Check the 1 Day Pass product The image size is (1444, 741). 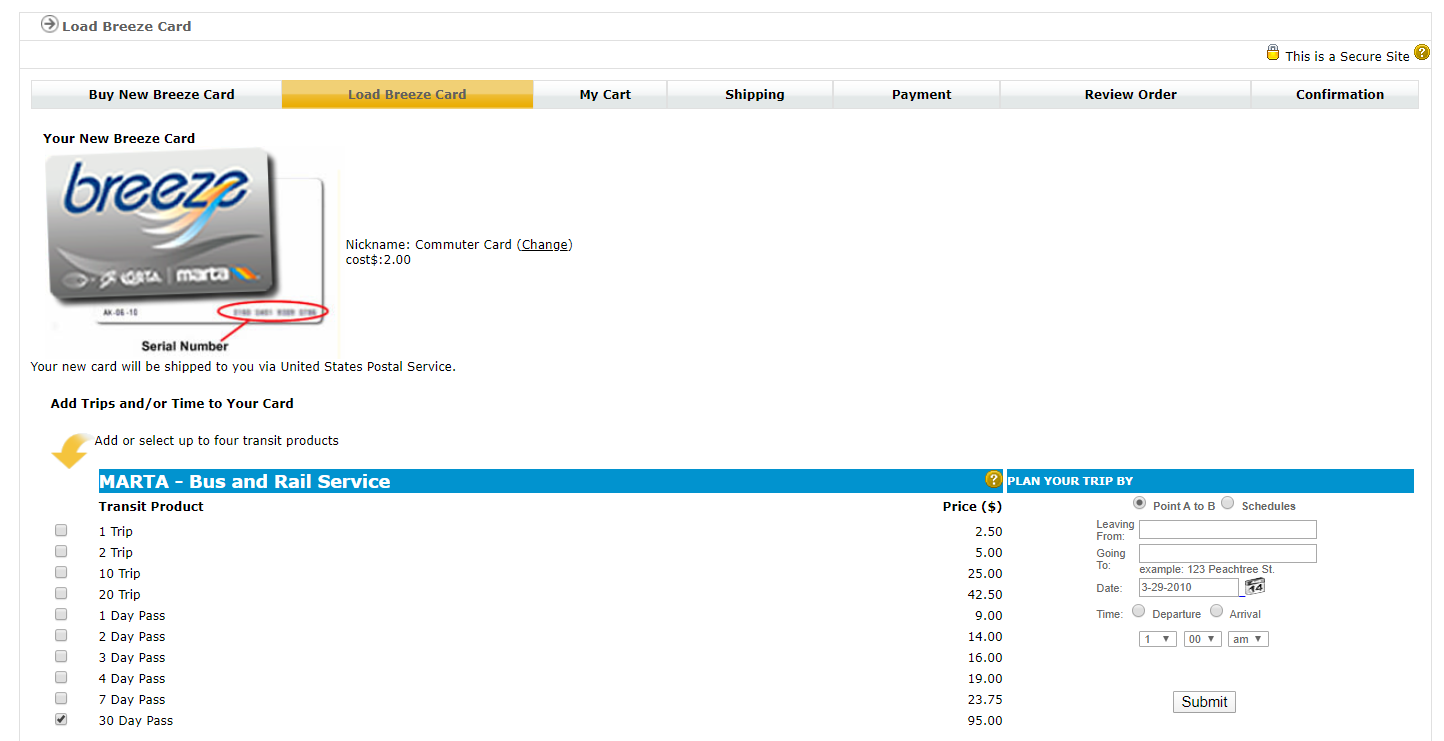point(61,614)
